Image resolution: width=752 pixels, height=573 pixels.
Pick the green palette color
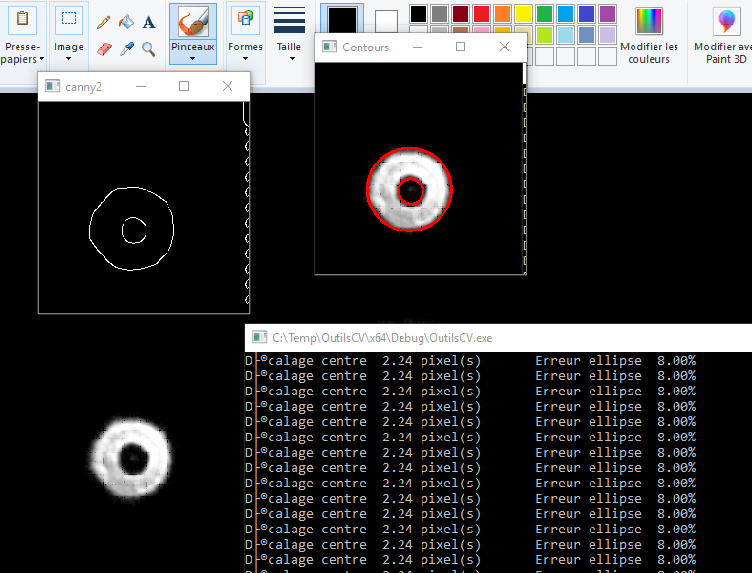point(544,14)
